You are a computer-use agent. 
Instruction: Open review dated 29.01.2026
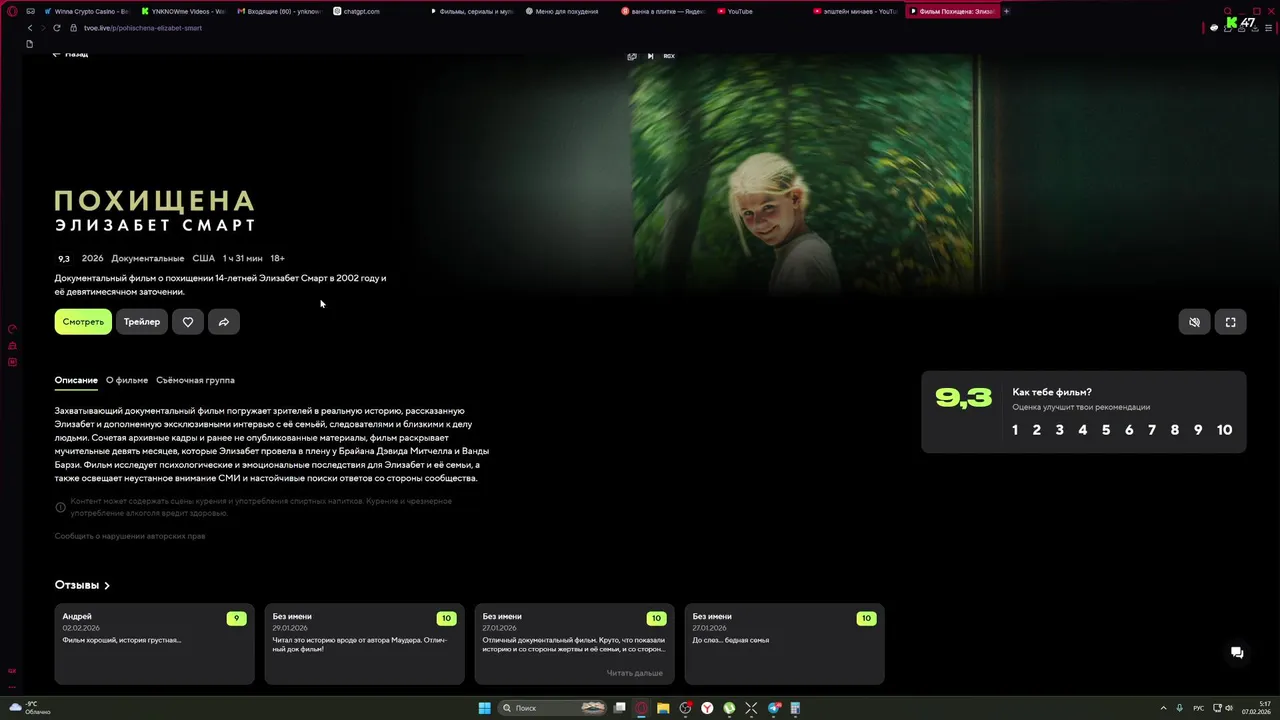click(365, 644)
